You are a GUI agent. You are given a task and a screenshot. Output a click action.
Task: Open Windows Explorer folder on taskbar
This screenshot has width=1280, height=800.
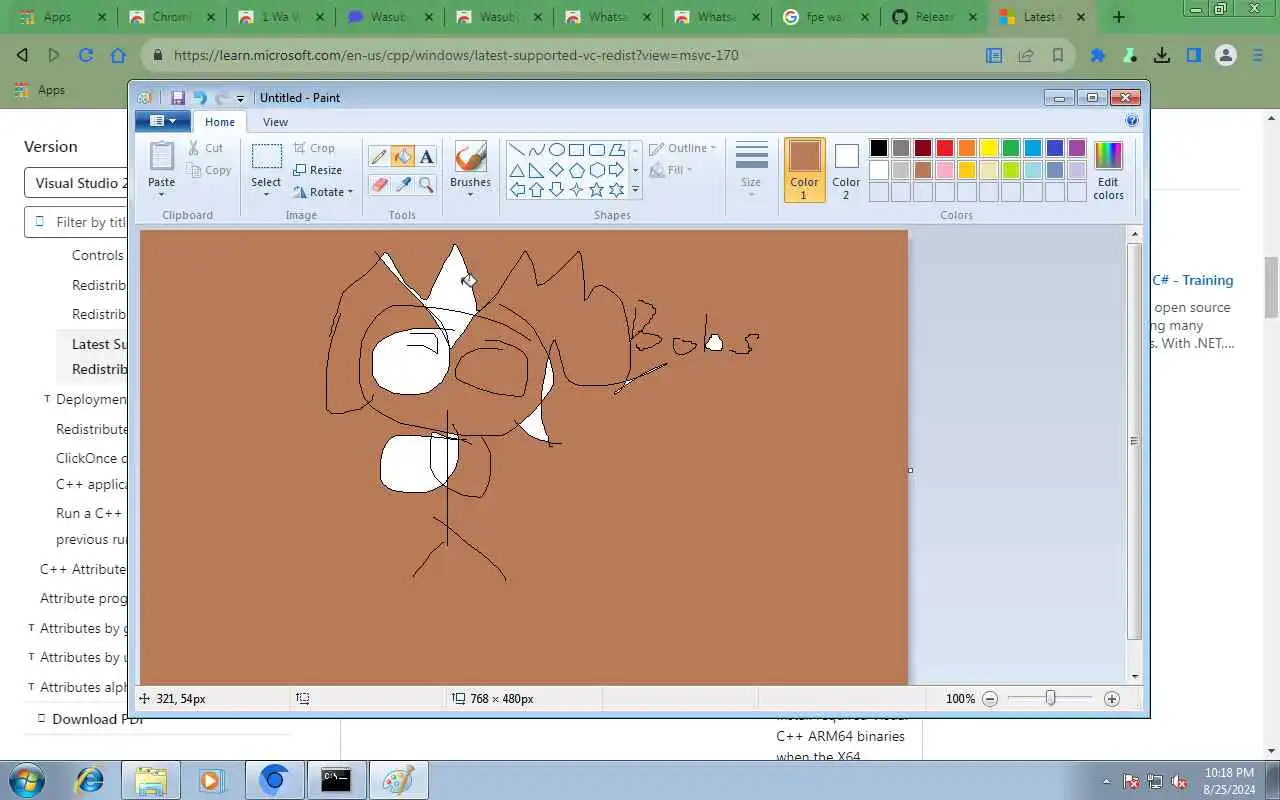pyautogui.click(x=150, y=780)
